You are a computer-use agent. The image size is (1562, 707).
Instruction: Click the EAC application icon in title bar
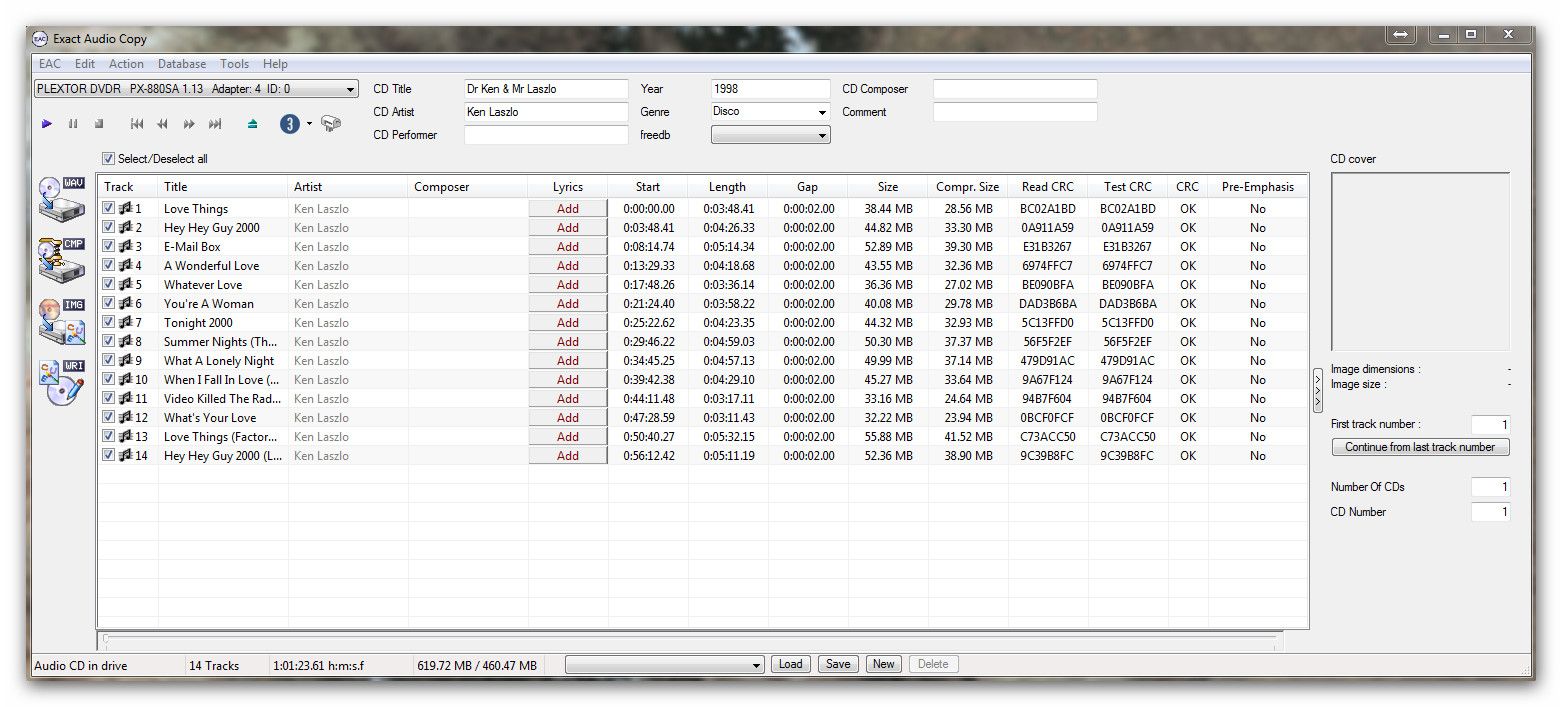click(40, 39)
